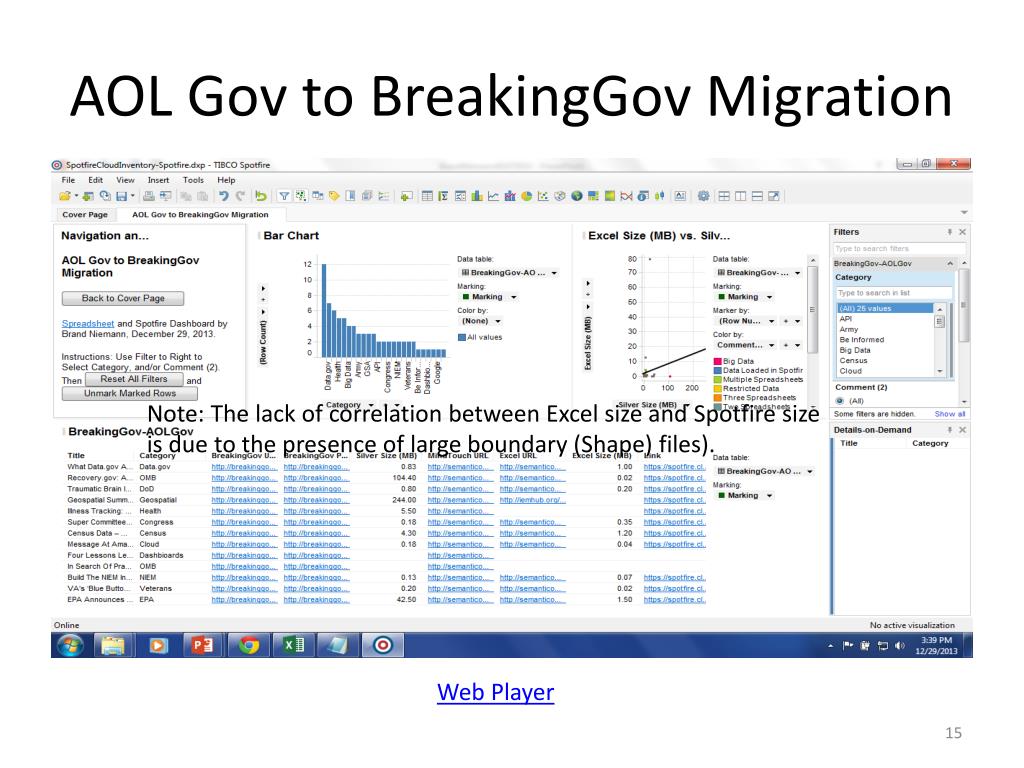Viewport: 1024px width, 768px height.
Task: Insert a Parallel Coordinate Plot icon
Action: click(626, 196)
